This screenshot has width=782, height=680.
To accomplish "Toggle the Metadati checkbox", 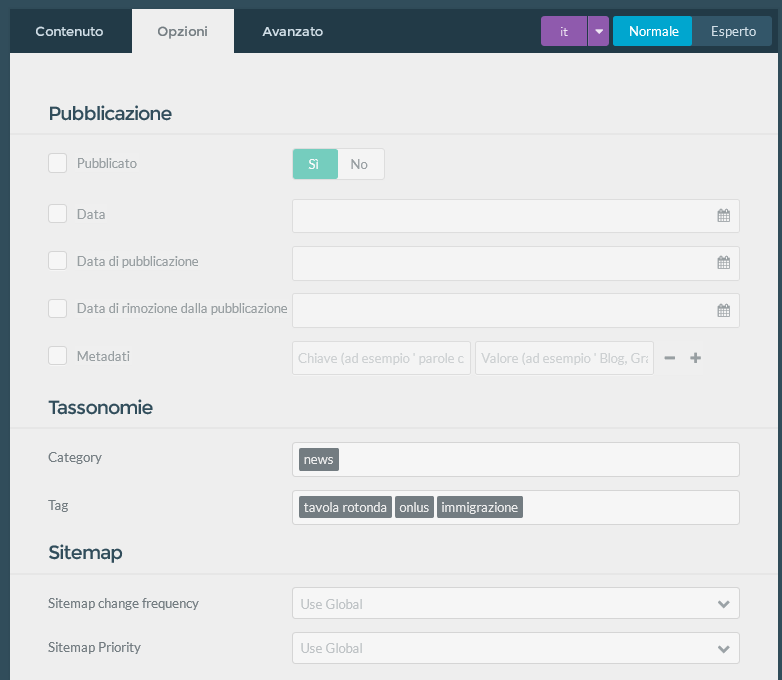I will (57, 356).
